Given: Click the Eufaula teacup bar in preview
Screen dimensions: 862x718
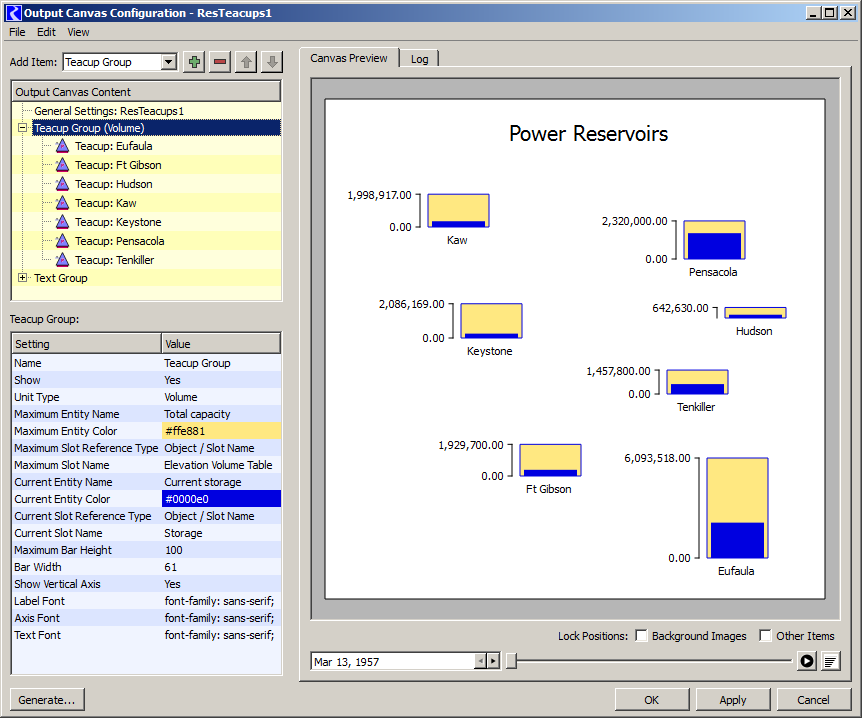Looking at the screenshot, I should (x=737, y=508).
